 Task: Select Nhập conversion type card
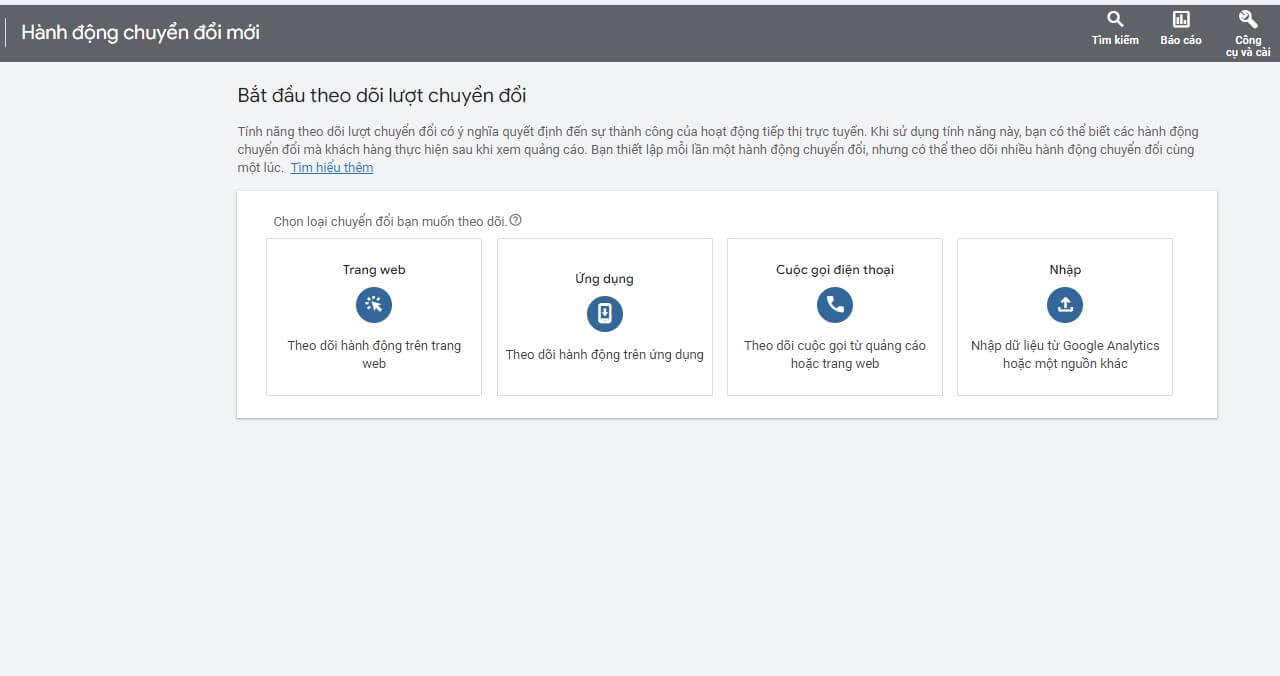1064,316
